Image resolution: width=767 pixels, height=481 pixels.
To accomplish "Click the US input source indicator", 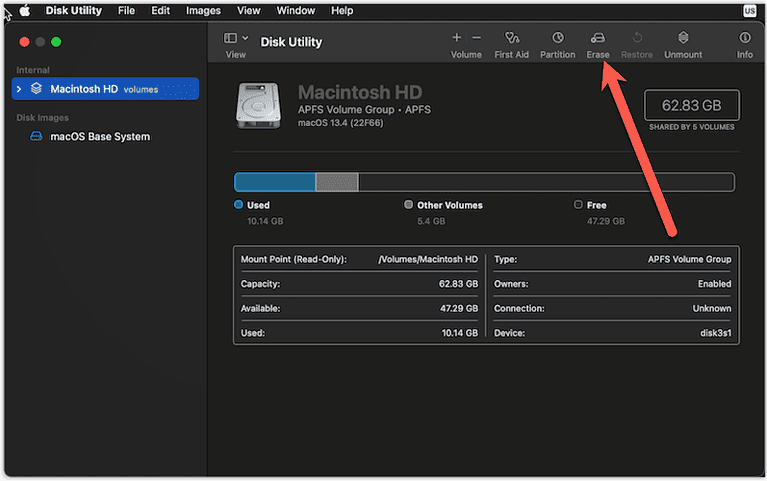I will 749,10.
